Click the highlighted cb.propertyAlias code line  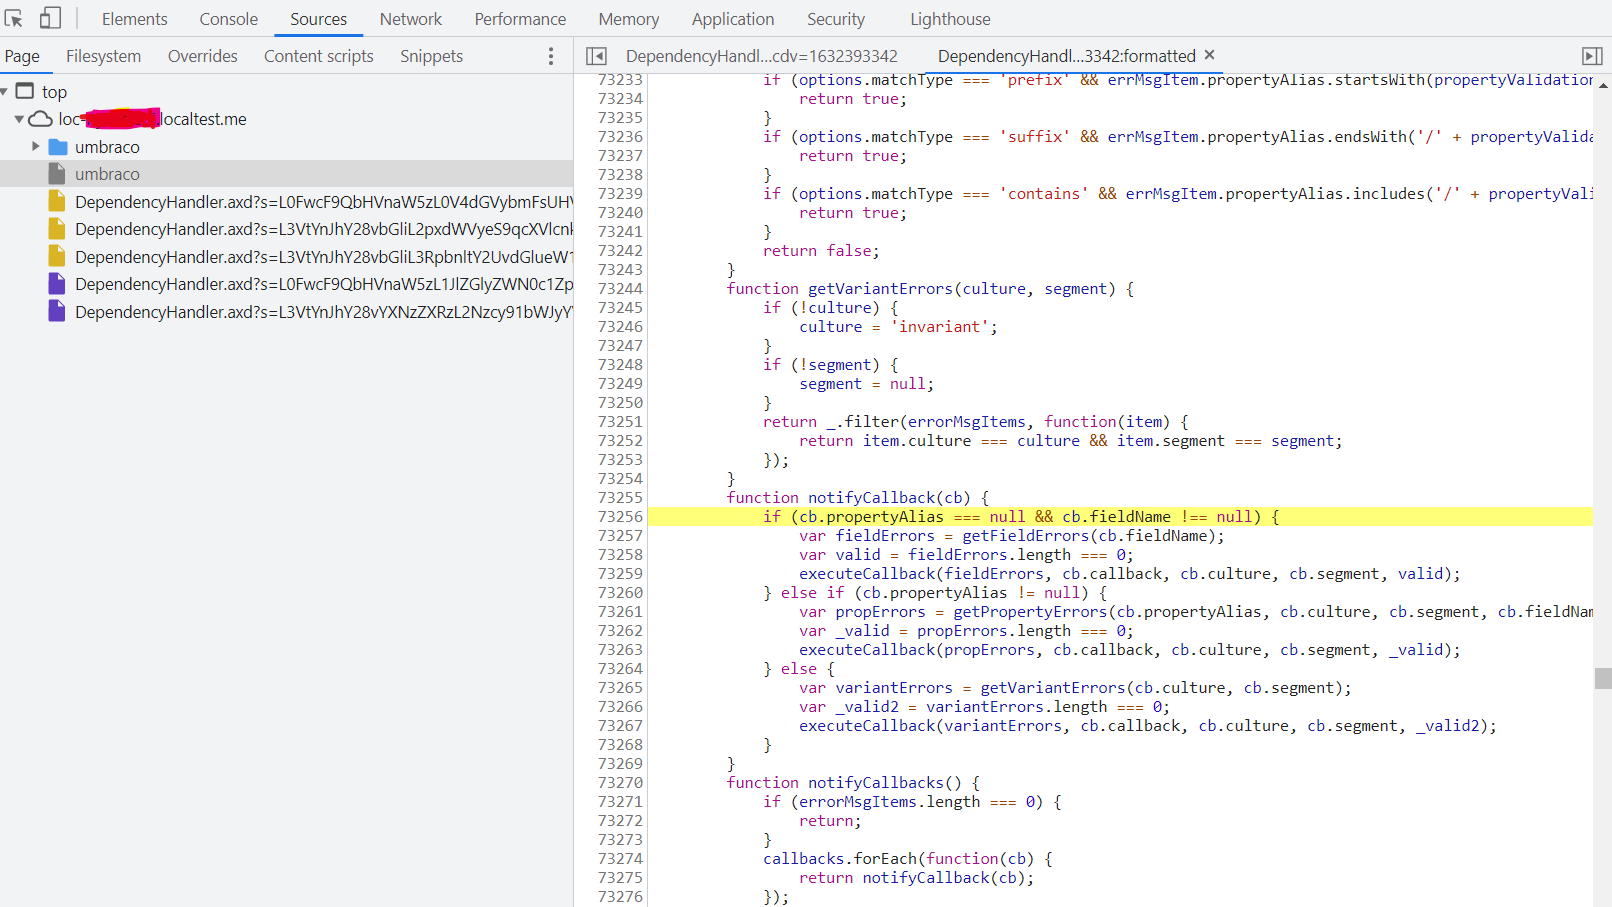click(1120, 517)
